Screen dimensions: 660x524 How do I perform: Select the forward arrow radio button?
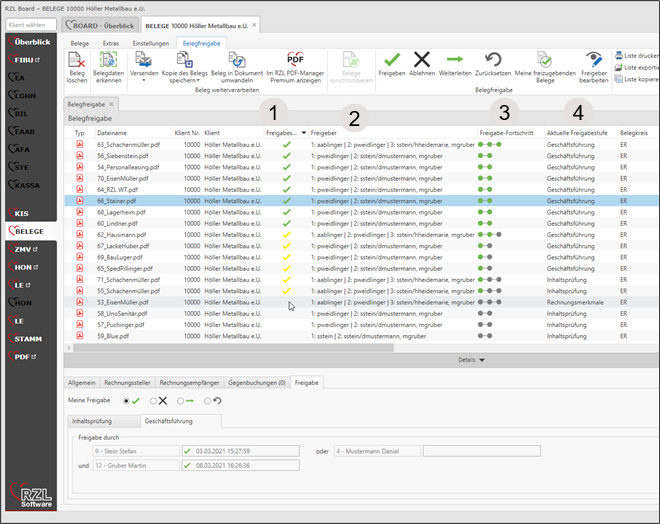(x=180, y=401)
